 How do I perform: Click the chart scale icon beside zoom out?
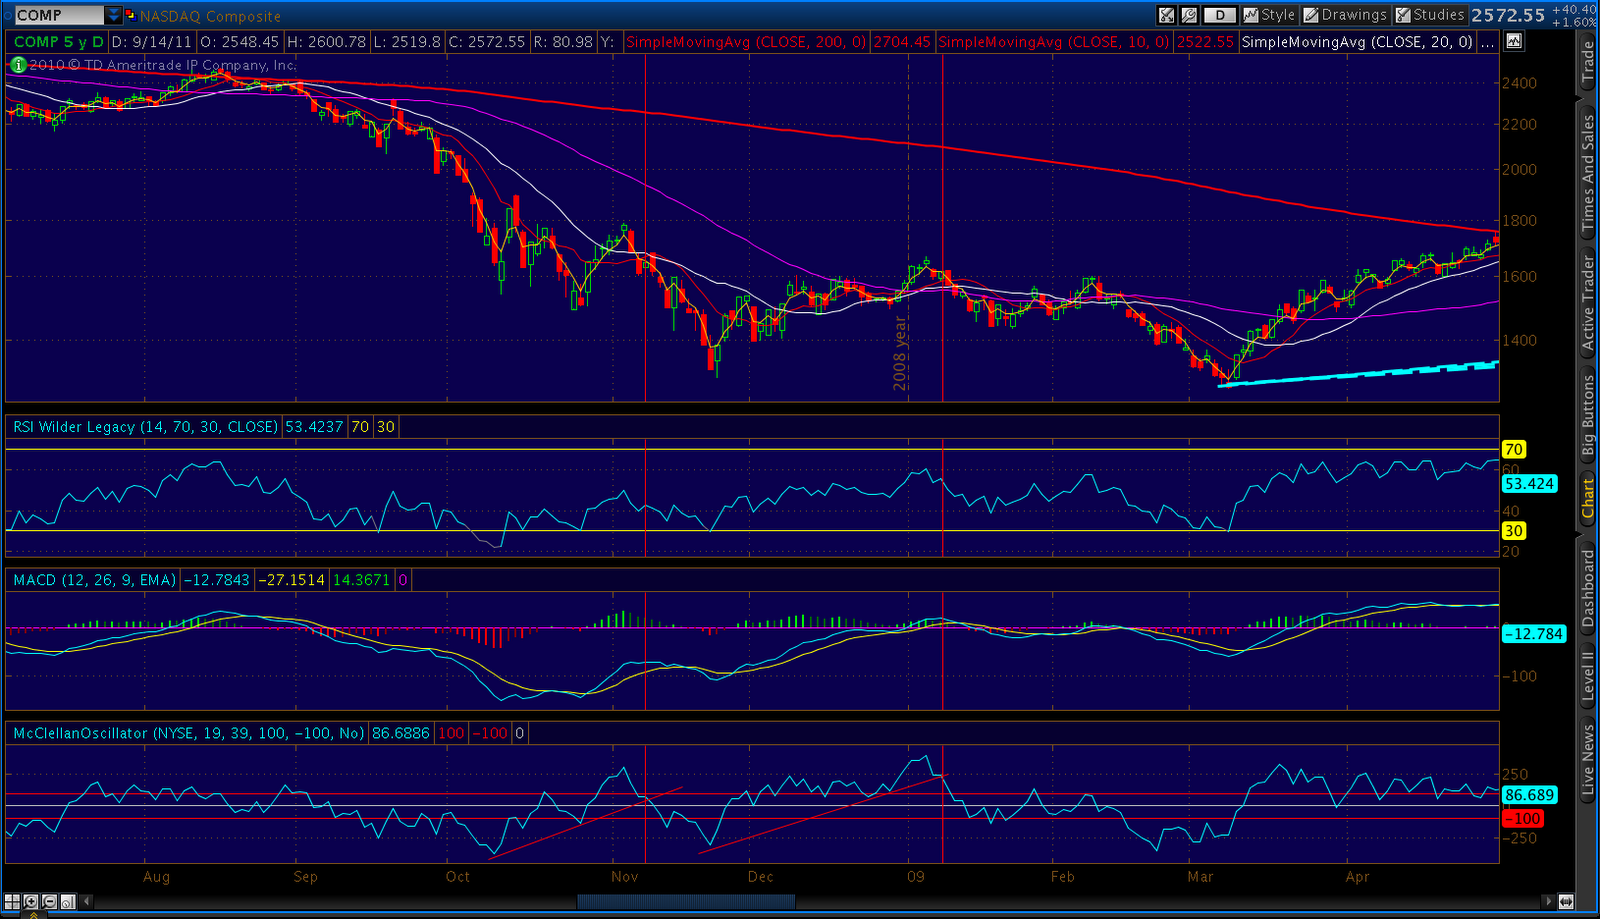[x=67, y=901]
